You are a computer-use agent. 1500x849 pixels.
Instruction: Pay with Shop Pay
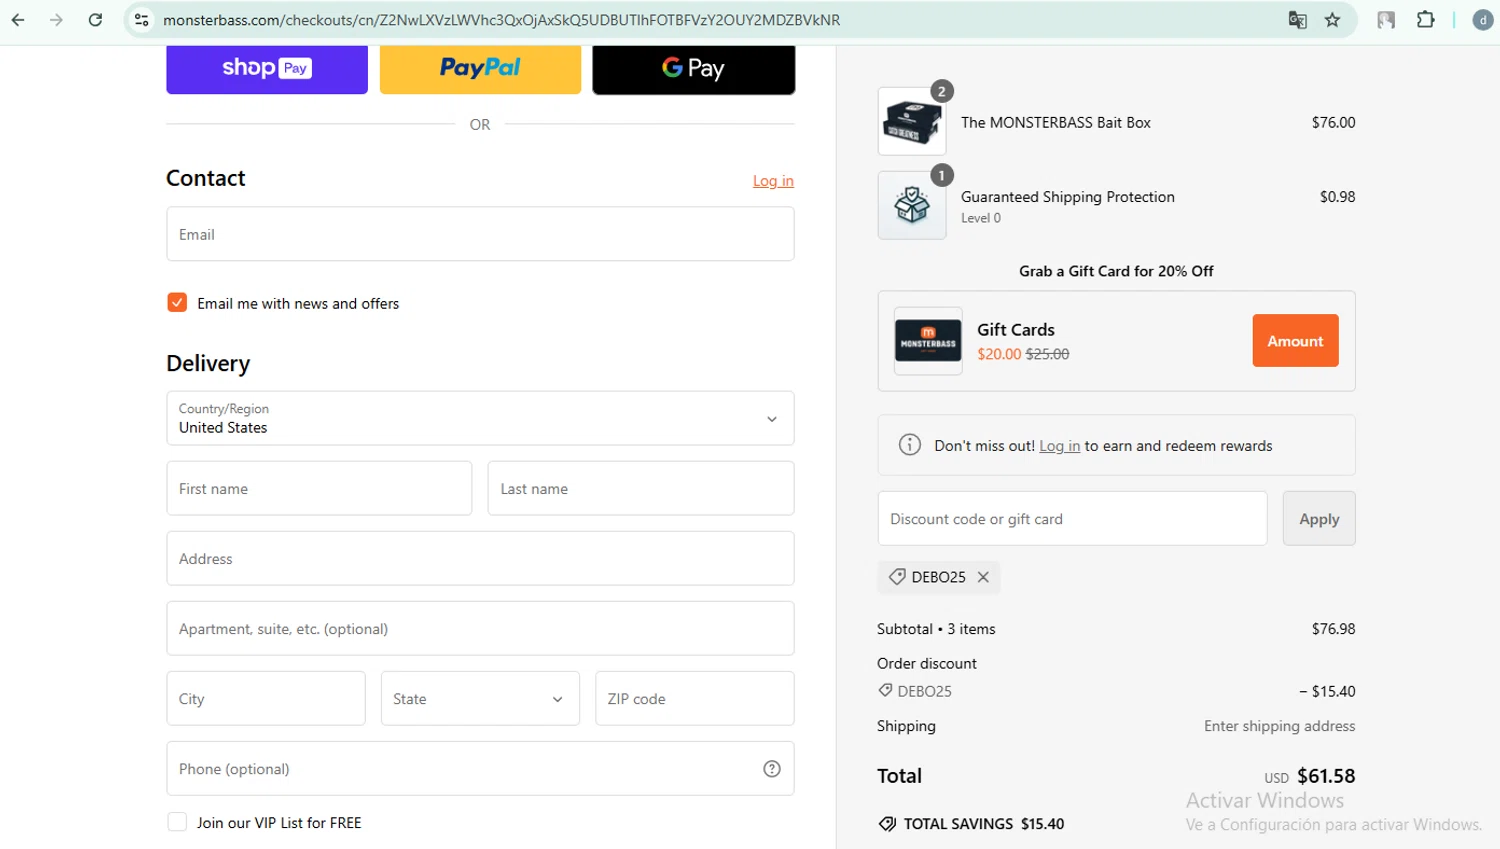(x=267, y=69)
